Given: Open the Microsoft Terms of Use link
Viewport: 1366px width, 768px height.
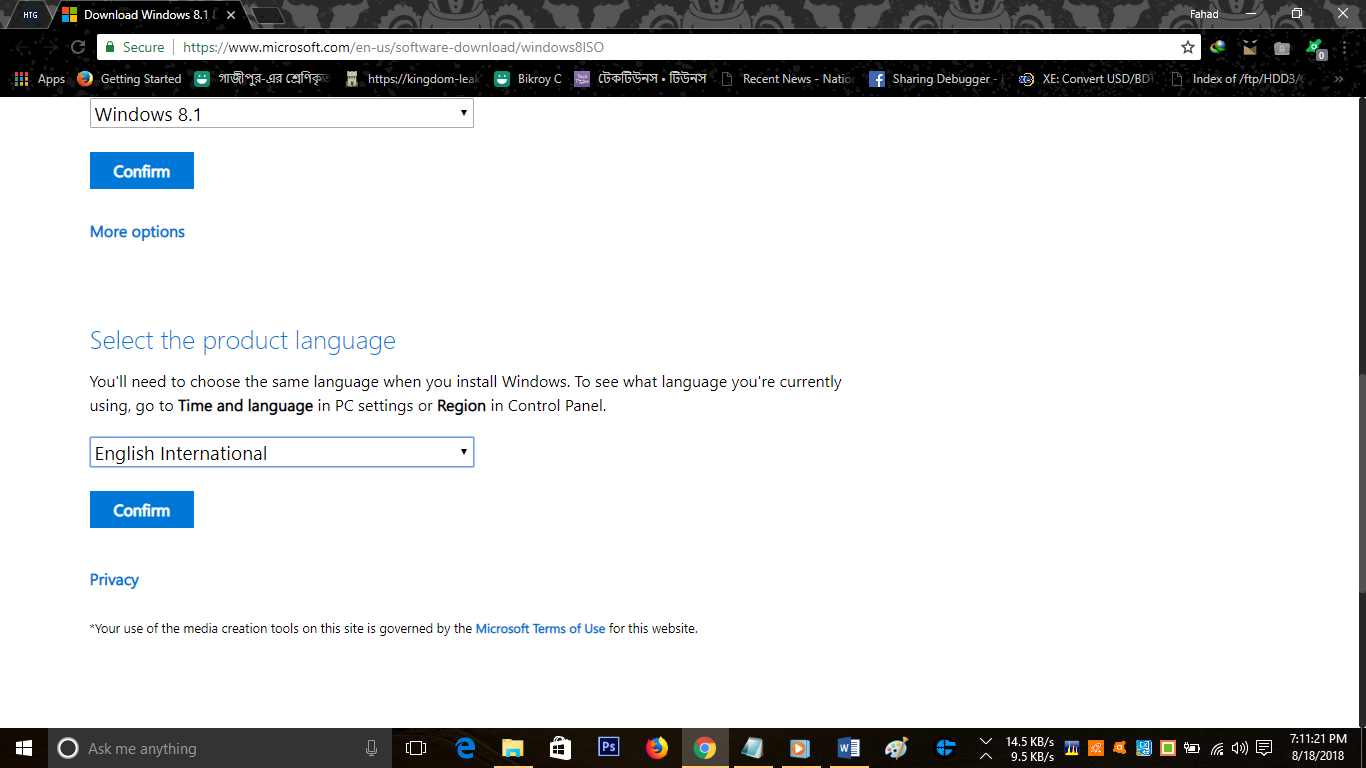Looking at the screenshot, I should 540,629.
